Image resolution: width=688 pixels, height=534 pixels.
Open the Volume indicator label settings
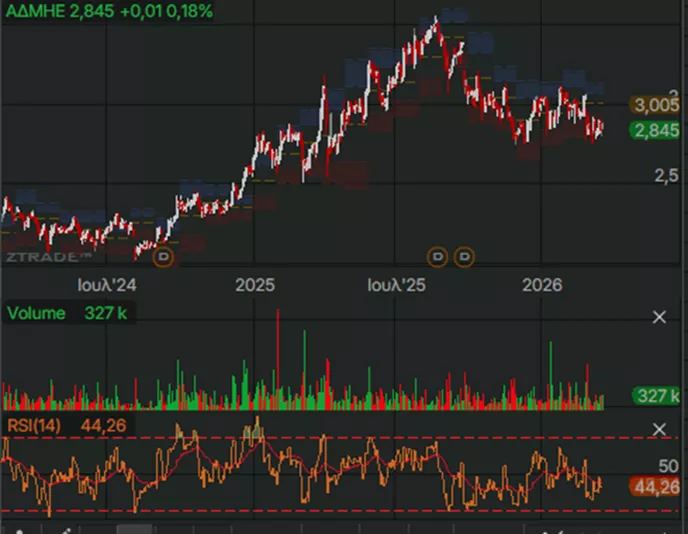pyautogui.click(x=36, y=313)
